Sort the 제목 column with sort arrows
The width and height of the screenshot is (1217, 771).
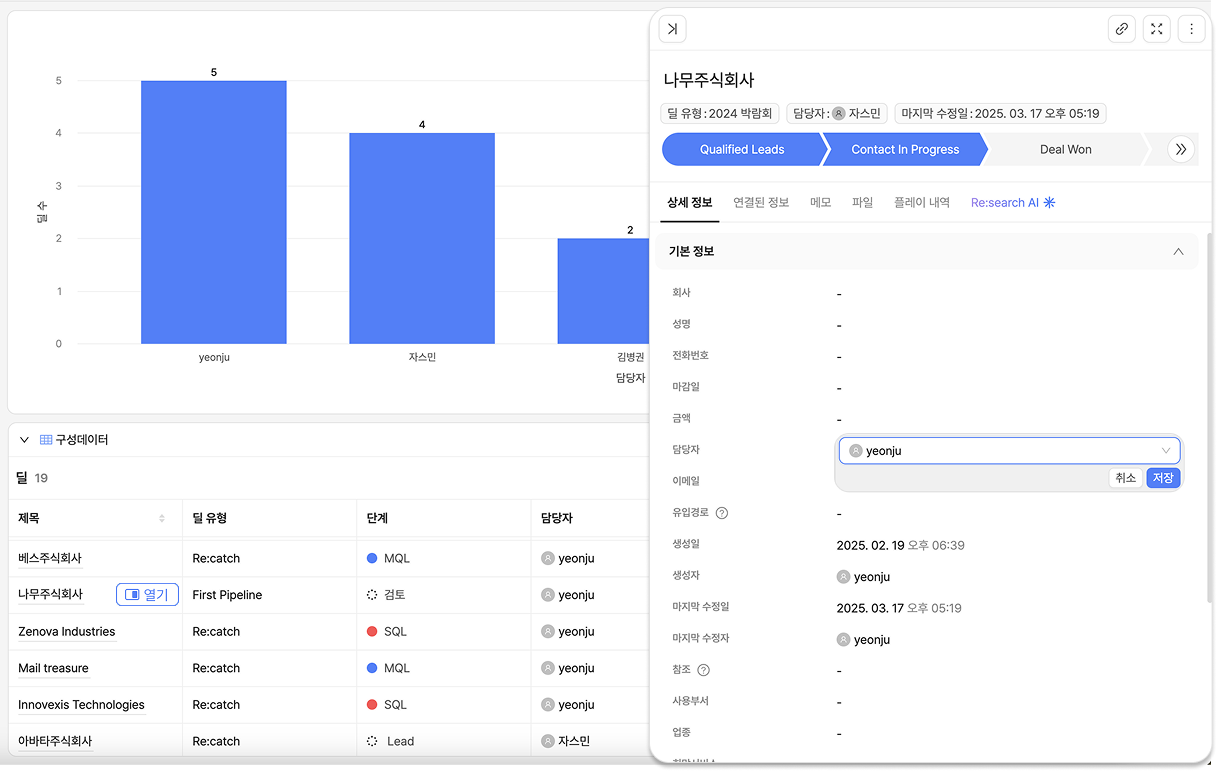tap(162, 518)
